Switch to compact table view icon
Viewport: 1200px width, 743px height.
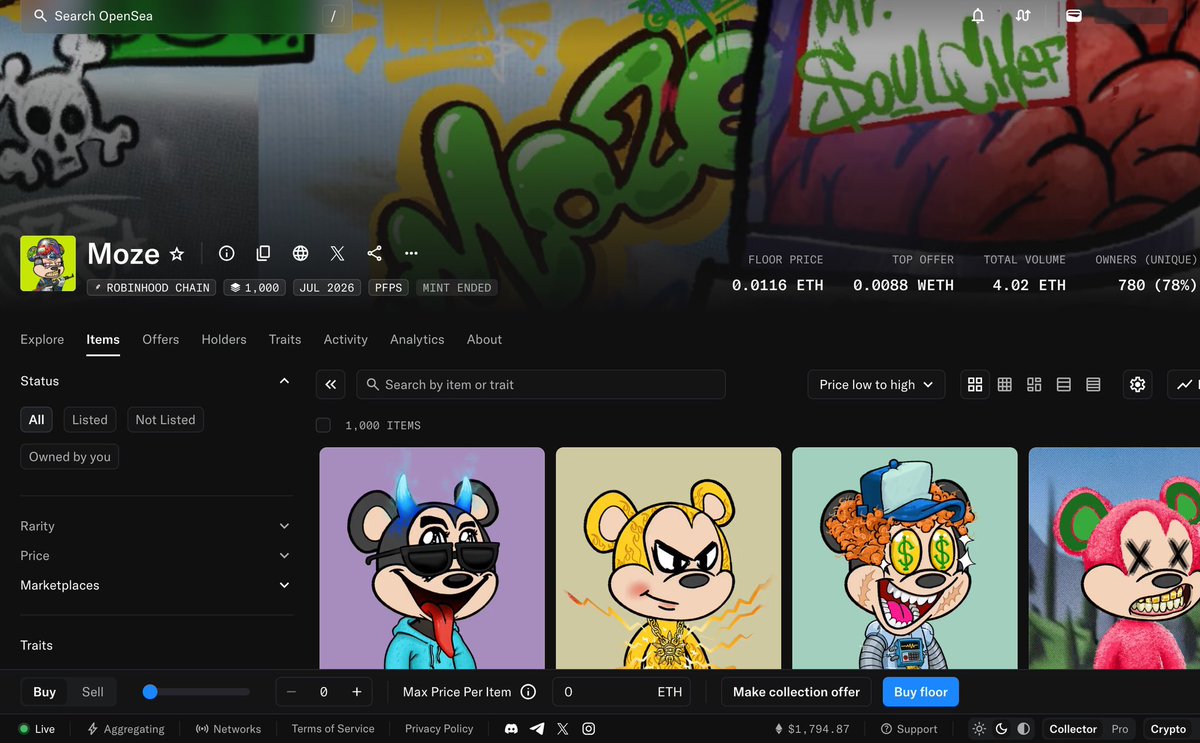pyautogui.click(x=1093, y=384)
